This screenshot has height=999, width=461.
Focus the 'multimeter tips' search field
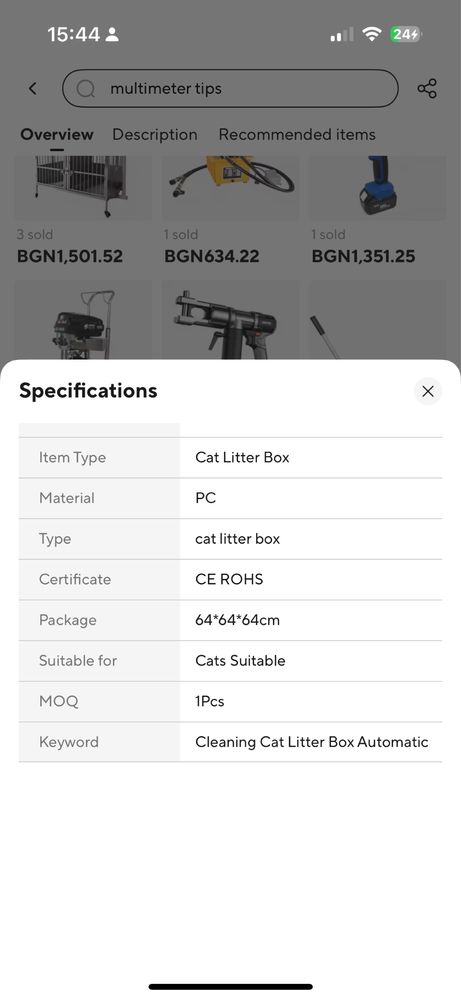pos(230,89)
